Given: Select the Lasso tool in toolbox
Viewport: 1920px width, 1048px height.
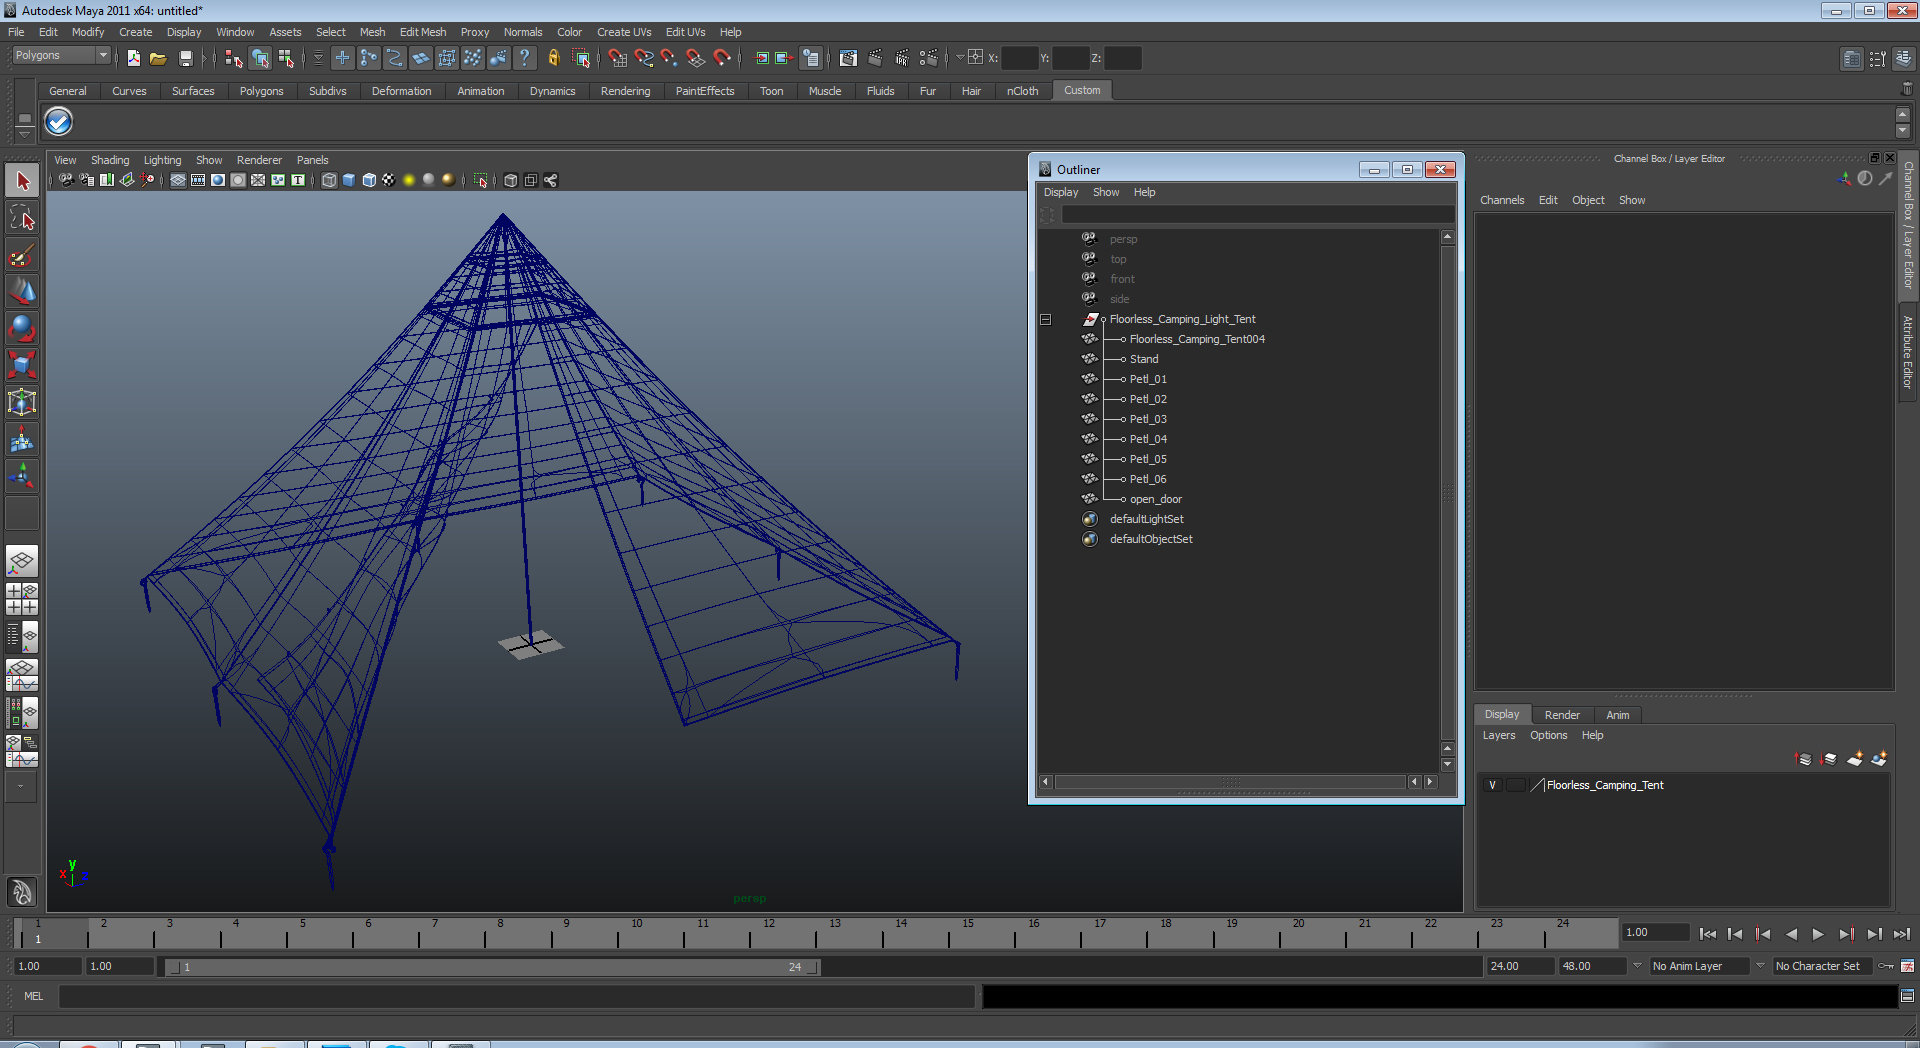Looking at the screenshot, I should 22,217.
